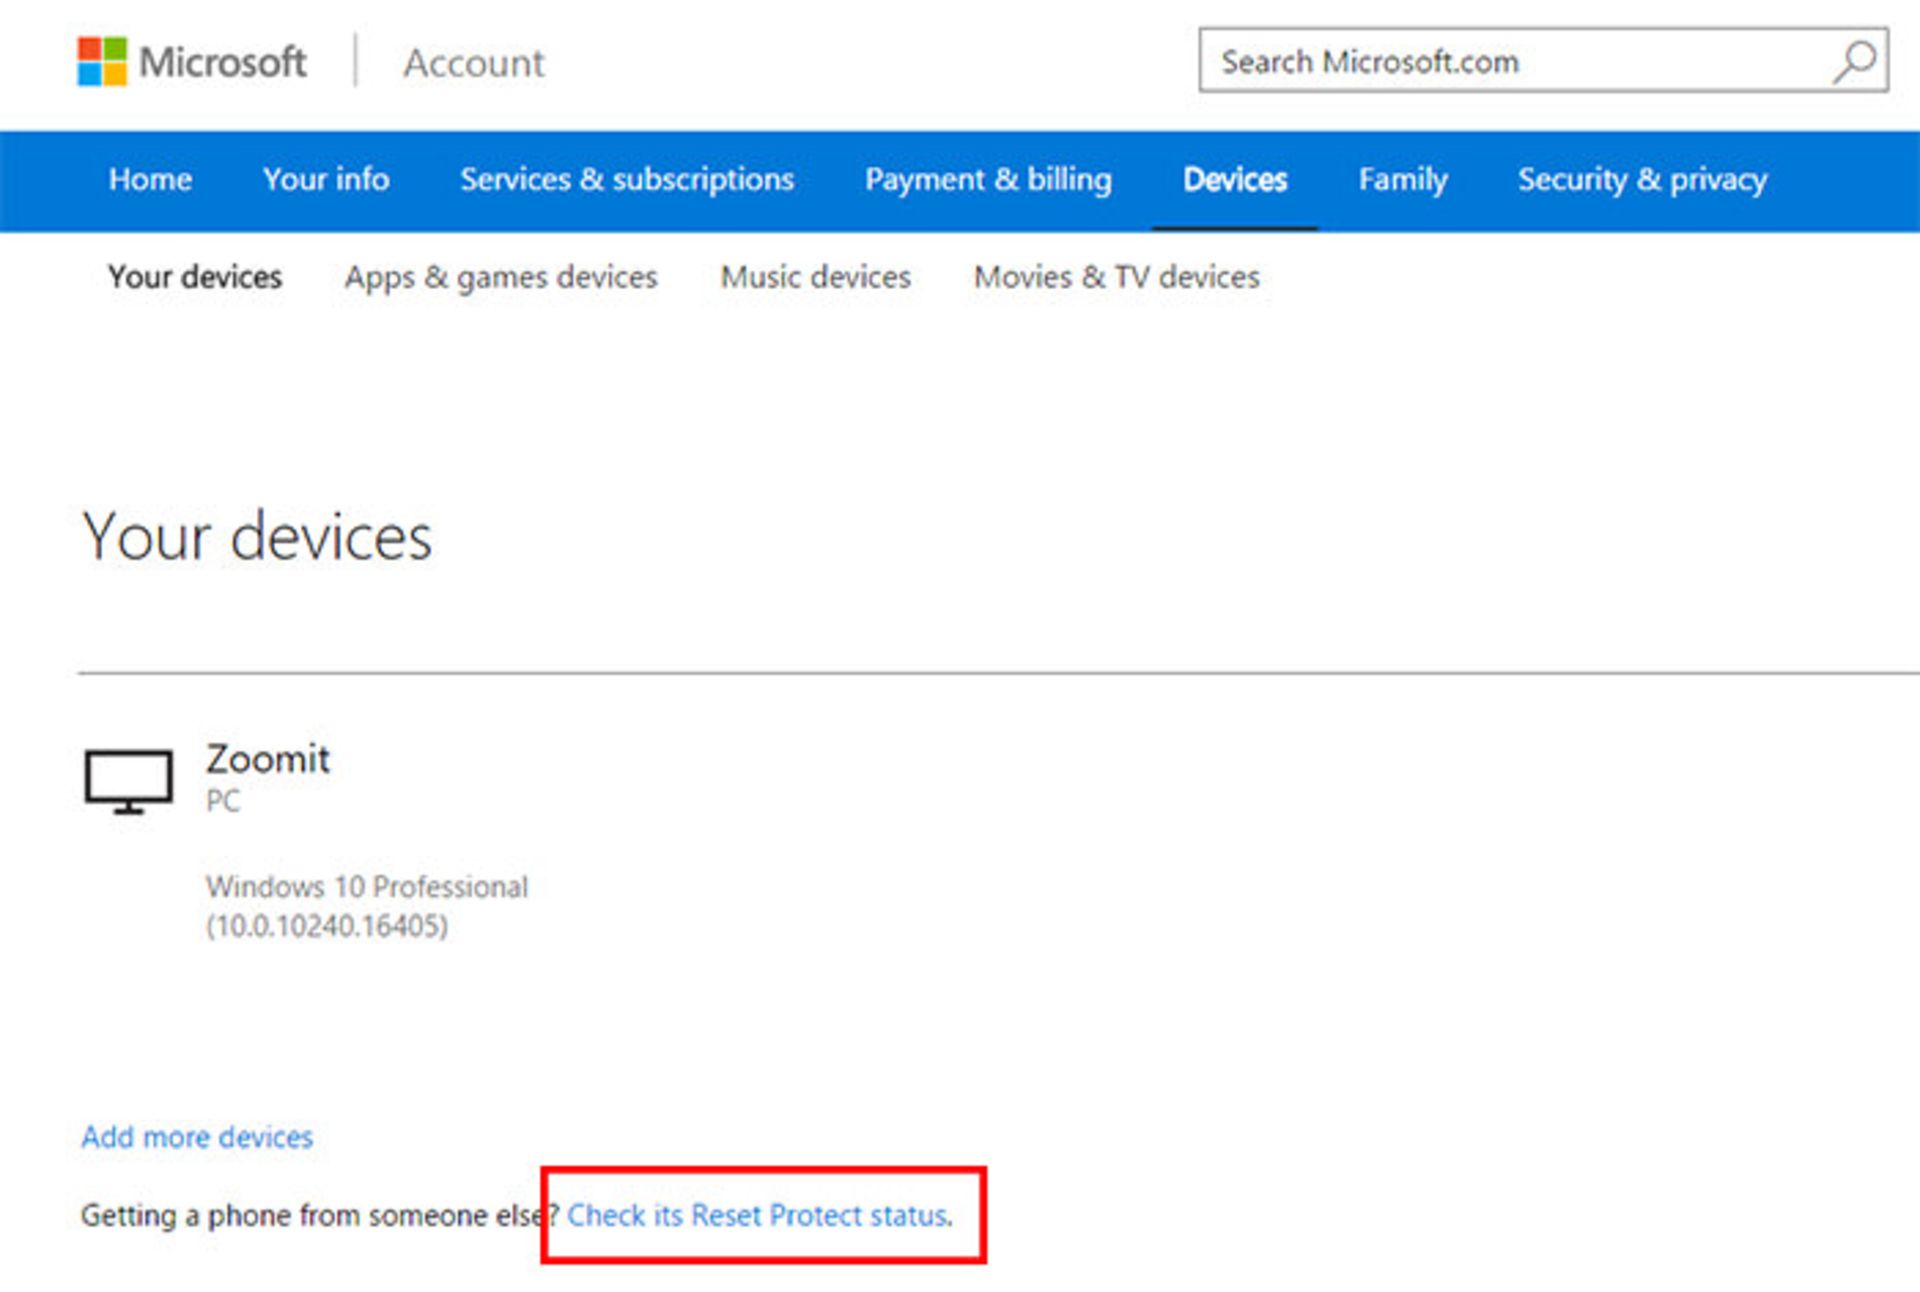Open the Music devices list
This screenshot has height=1292, width=1920.
[814, 277]
